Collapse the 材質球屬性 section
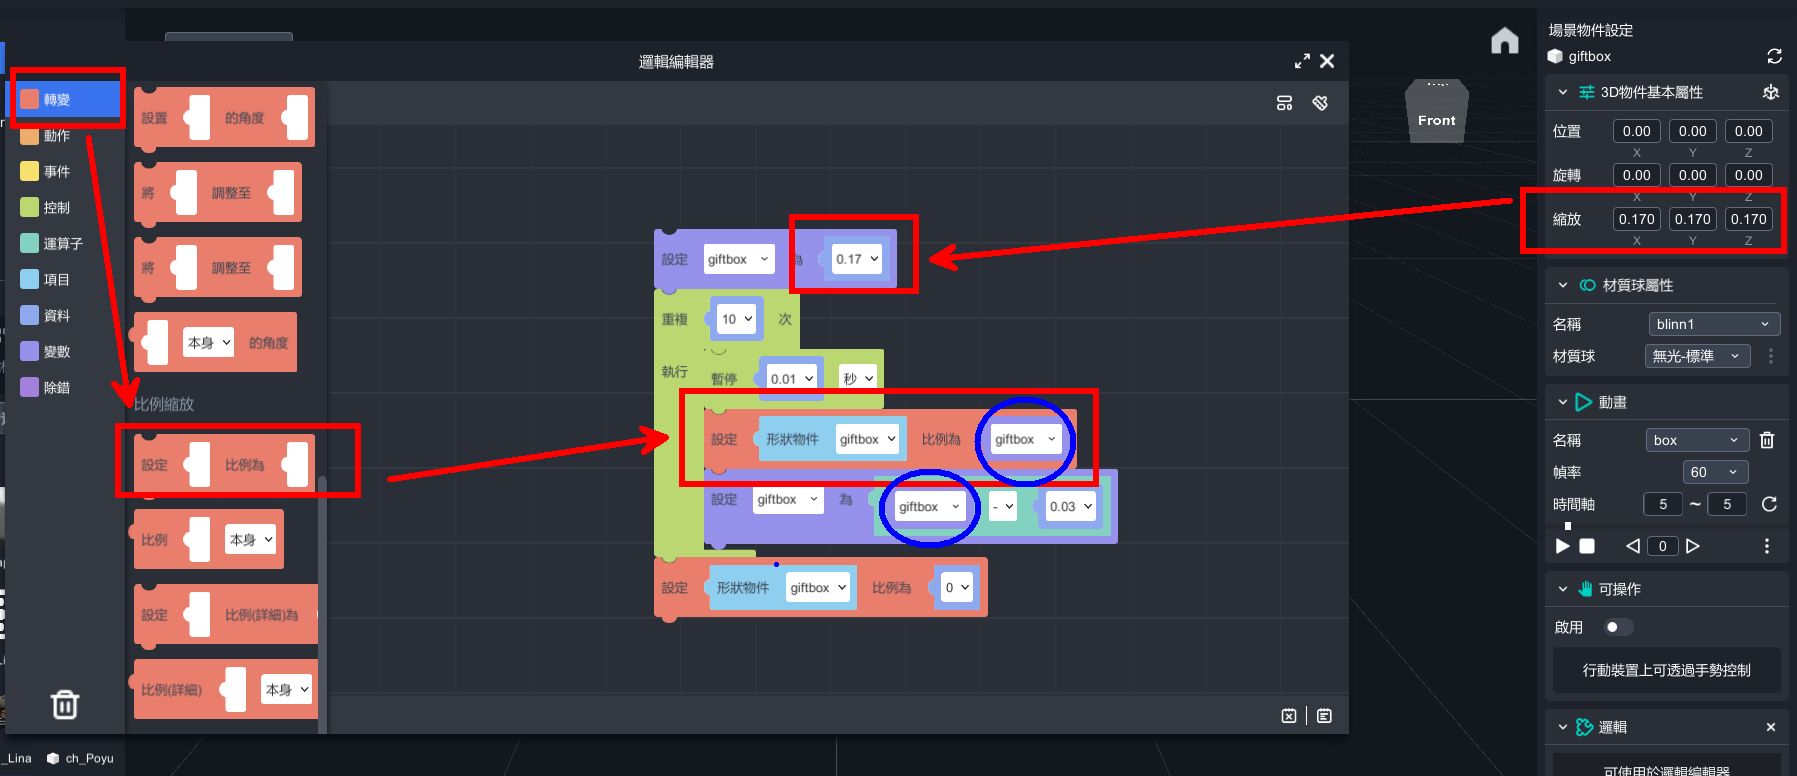 point(1563,285)
